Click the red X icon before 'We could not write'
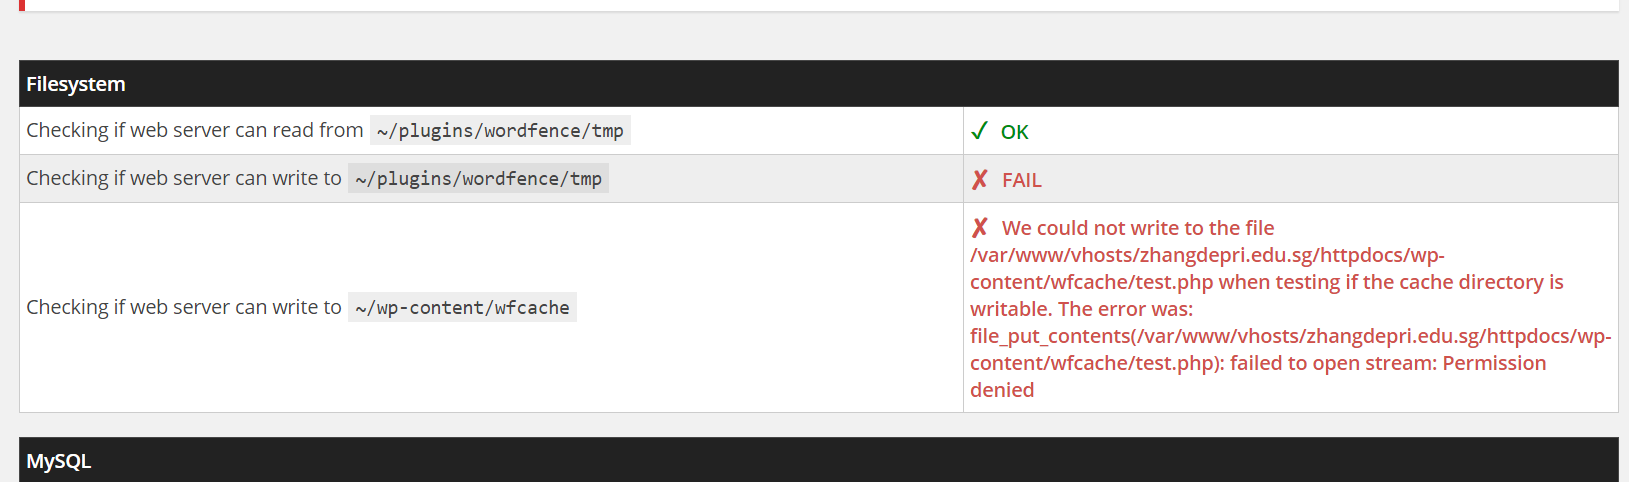 tap(980, 227)
